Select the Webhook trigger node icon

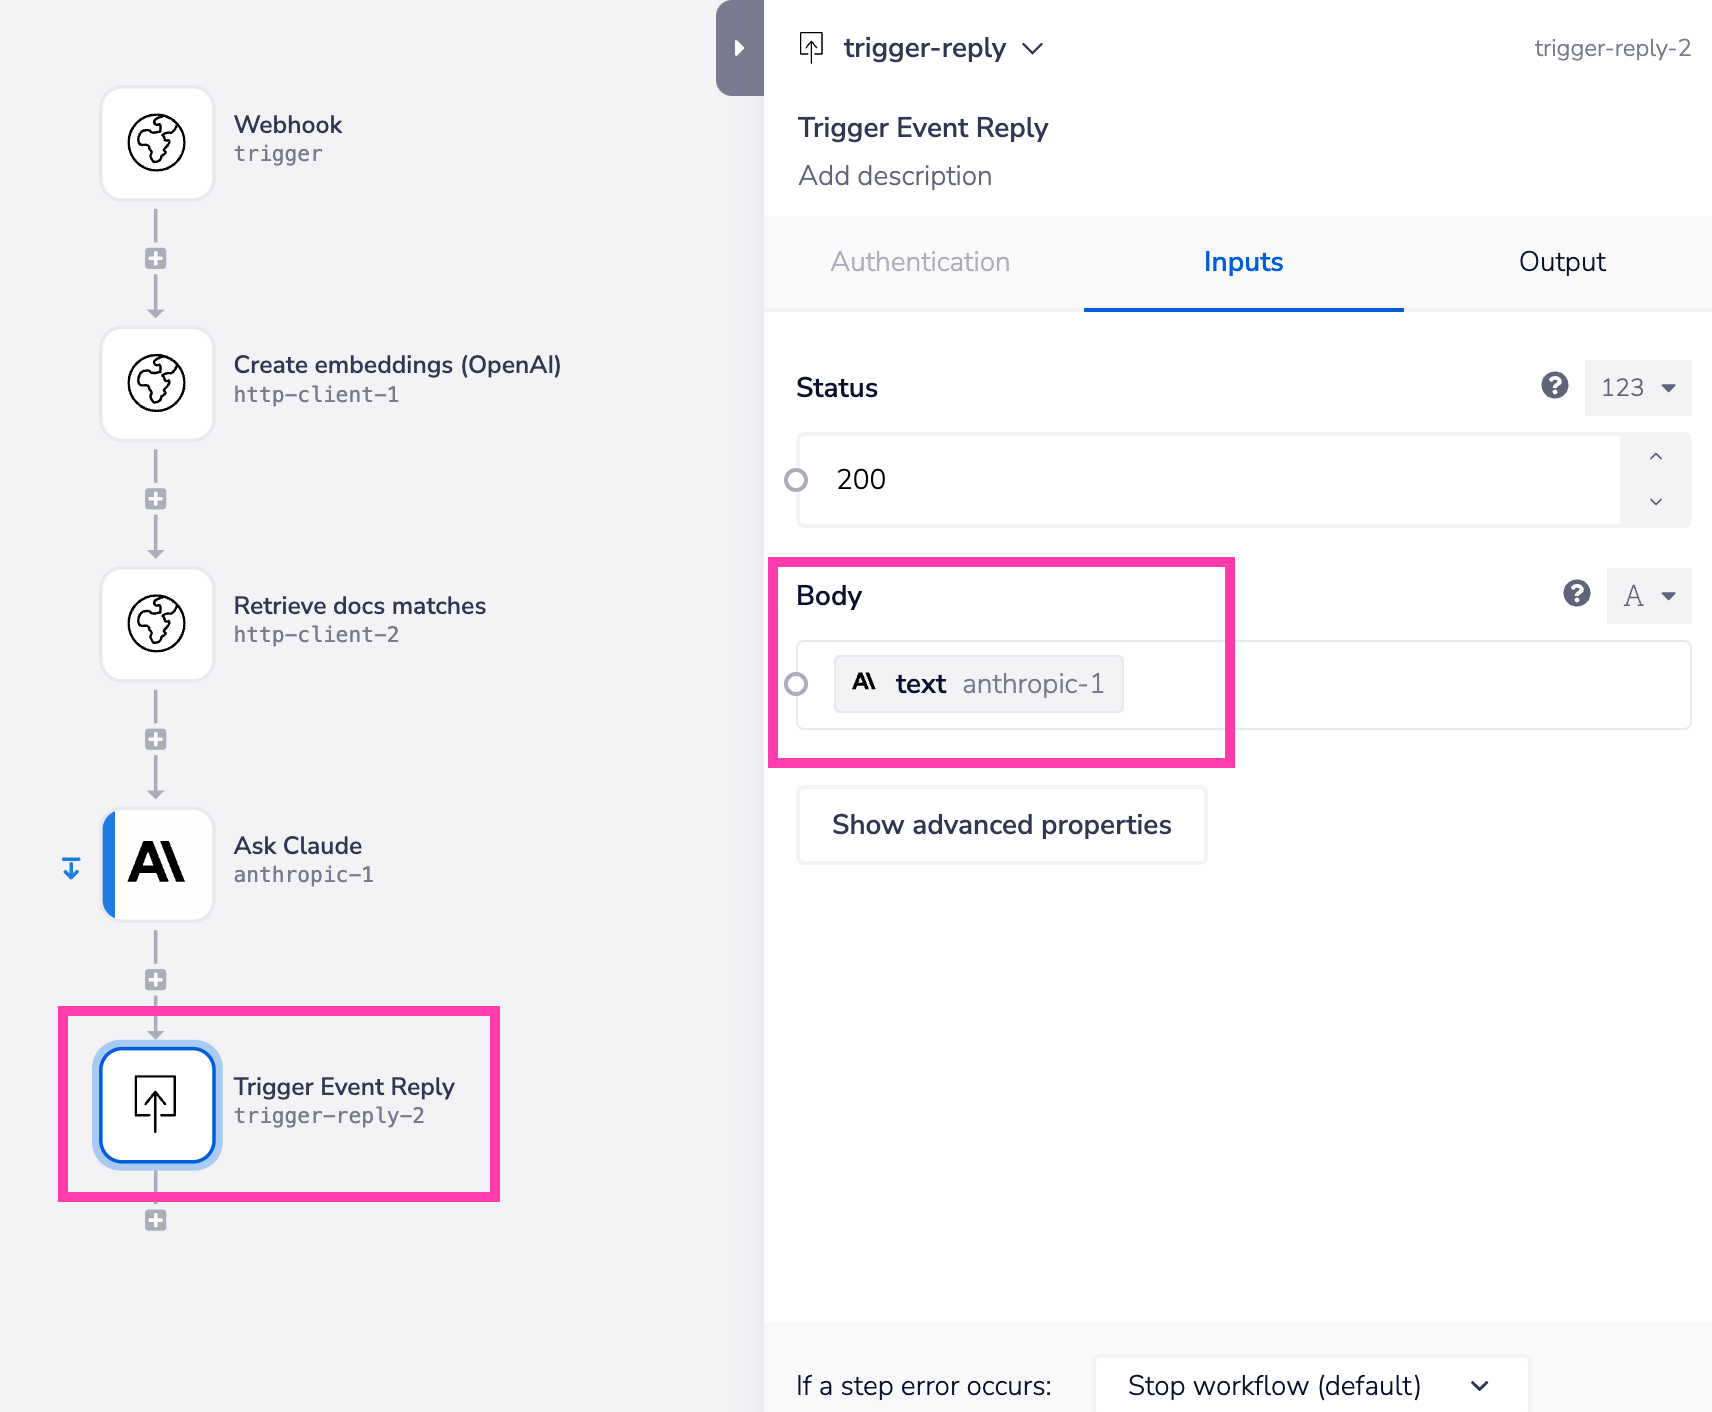click(157, 143)
